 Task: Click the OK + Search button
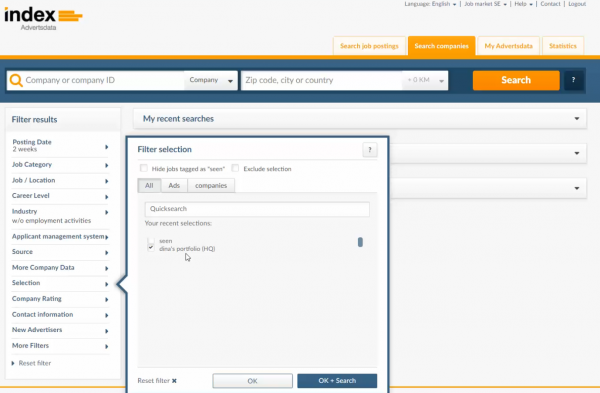click(337, 381)
